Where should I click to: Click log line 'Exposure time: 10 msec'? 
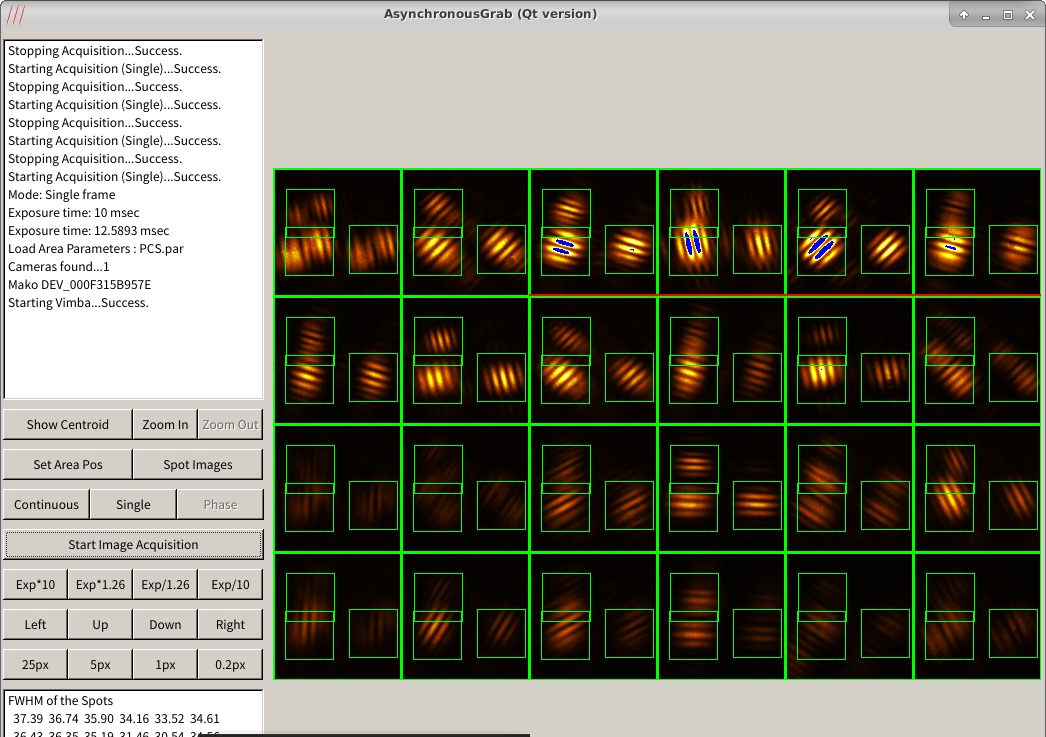coord(73,213)
